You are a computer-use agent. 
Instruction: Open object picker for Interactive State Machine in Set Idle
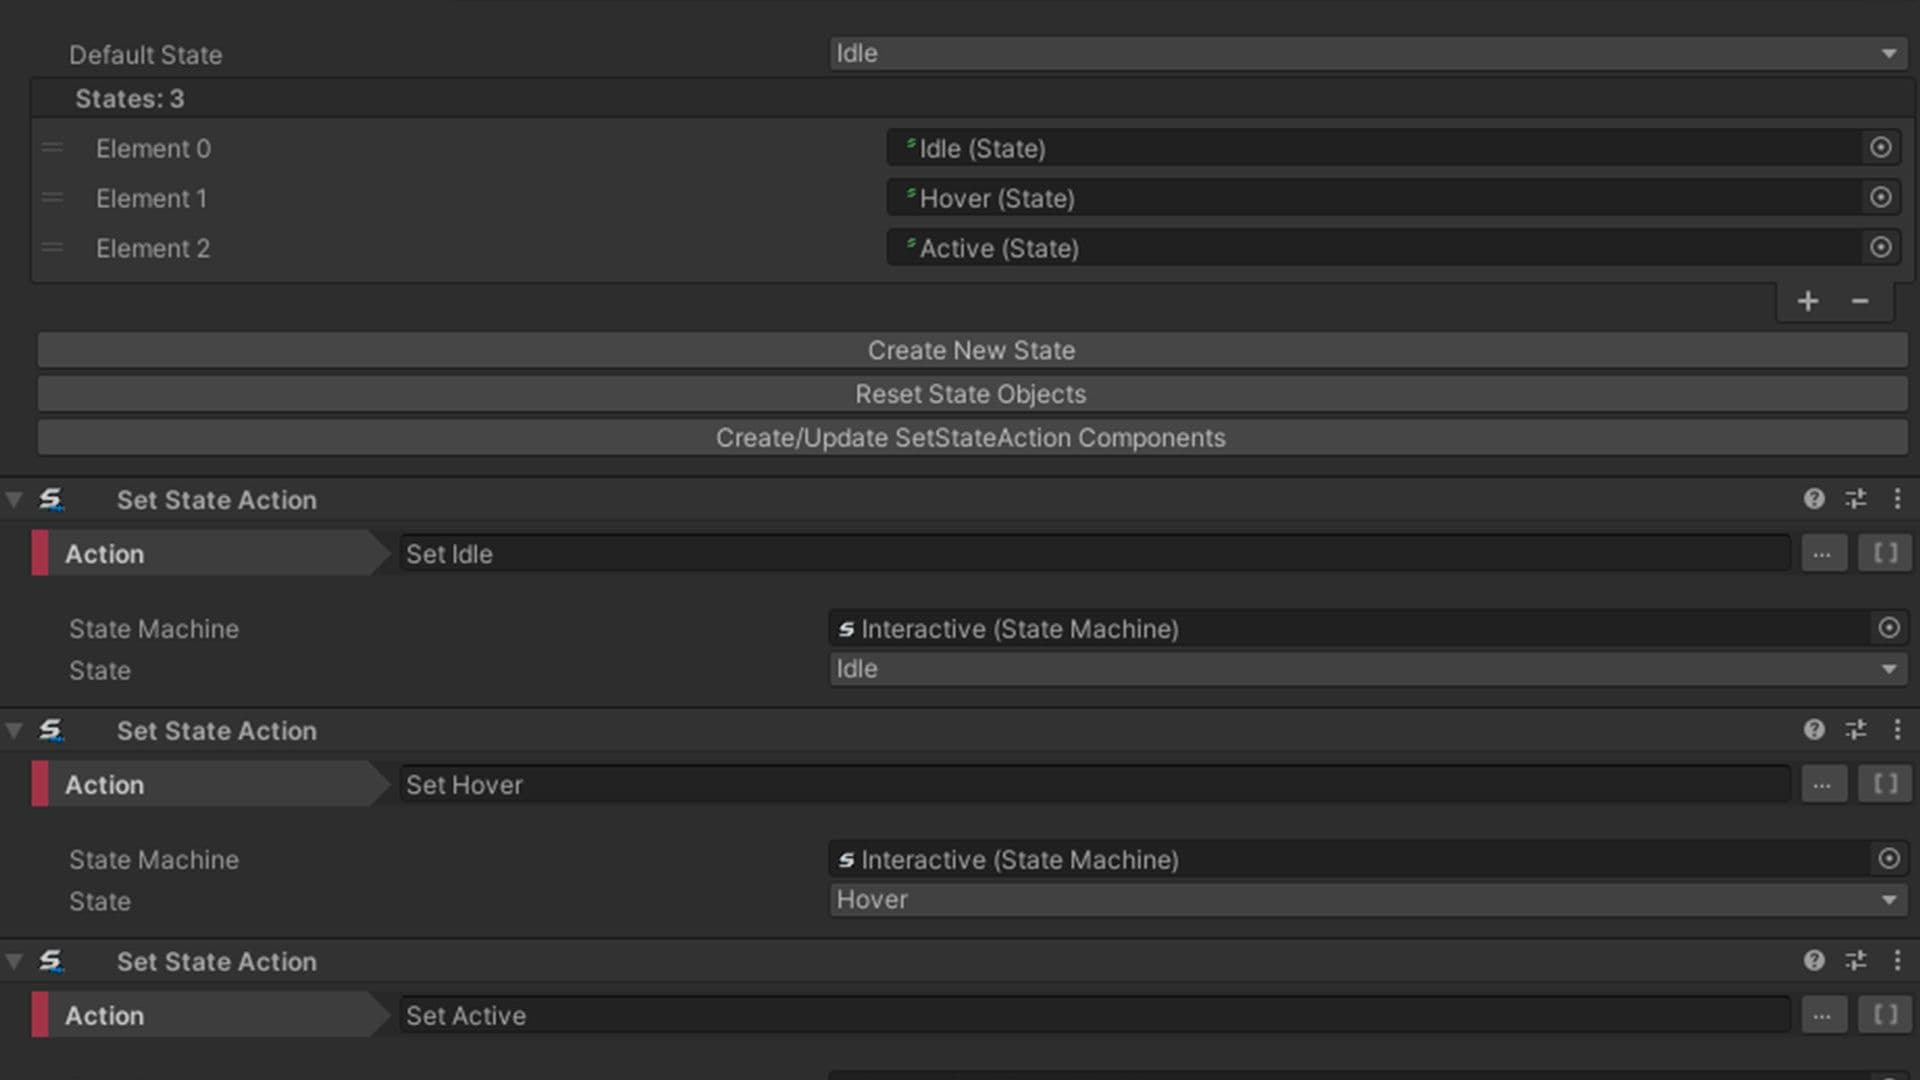coord(1890,628)
